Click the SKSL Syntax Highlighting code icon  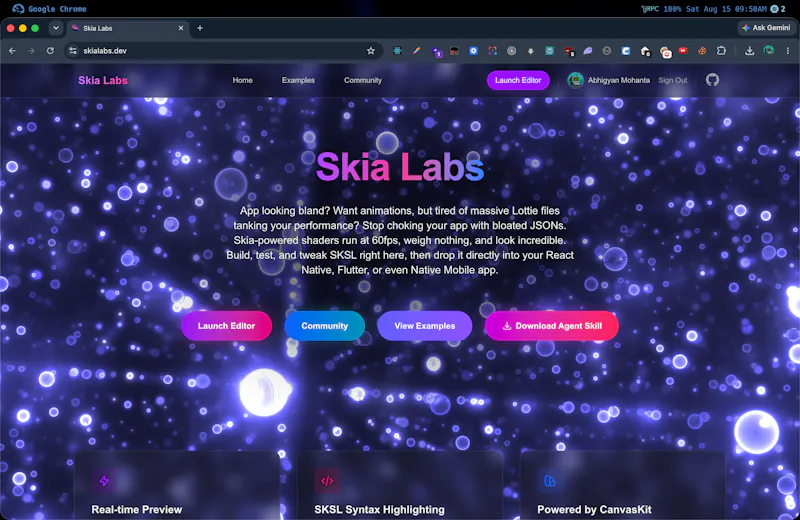point(327,481)
